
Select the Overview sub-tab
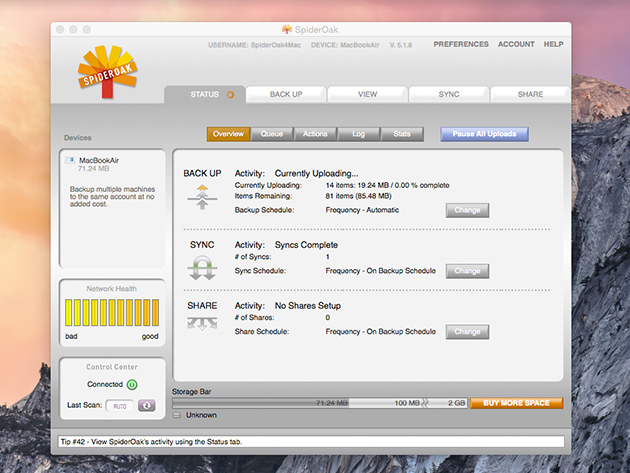(228, 134)
